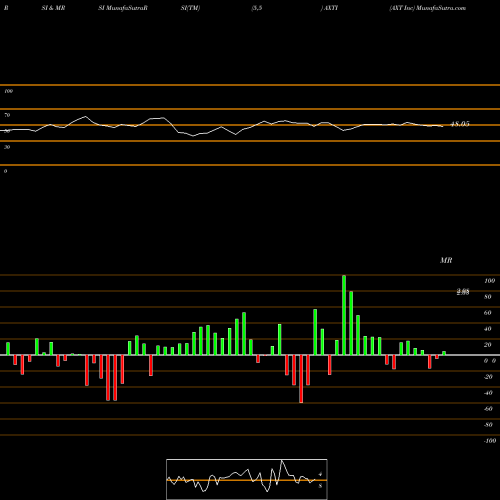500x500 pixels.
Task: Click the 'SI & MR' header text
Action: click(53, 8)
